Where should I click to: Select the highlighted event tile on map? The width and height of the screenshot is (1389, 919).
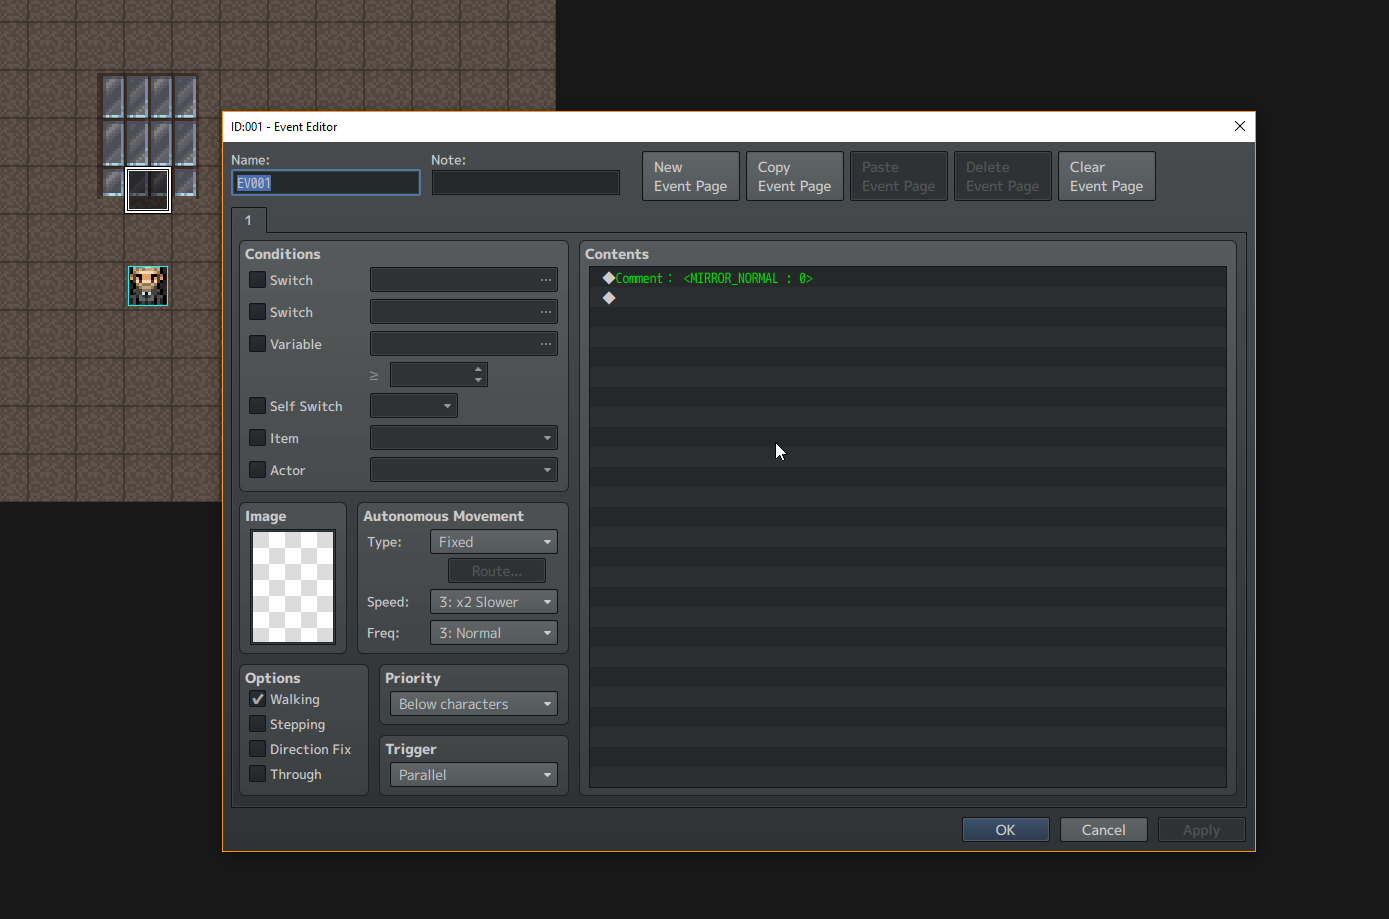tap(148, 190)
